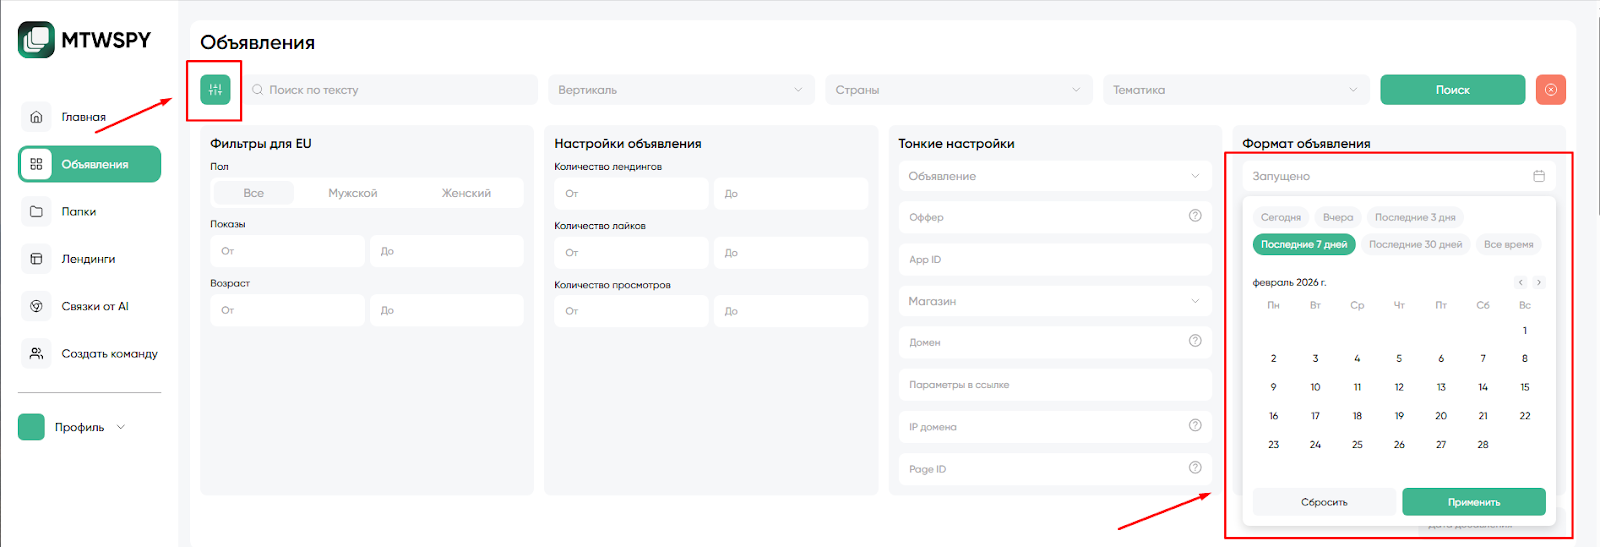
Task: Open the Запущено date picker field
Action: click(x=1399, y=176)
